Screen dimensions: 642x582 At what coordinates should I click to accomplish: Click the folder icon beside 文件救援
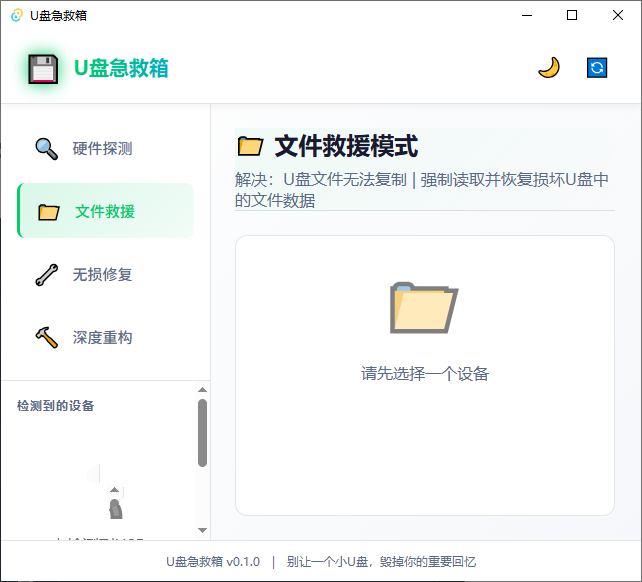[49, 212]
